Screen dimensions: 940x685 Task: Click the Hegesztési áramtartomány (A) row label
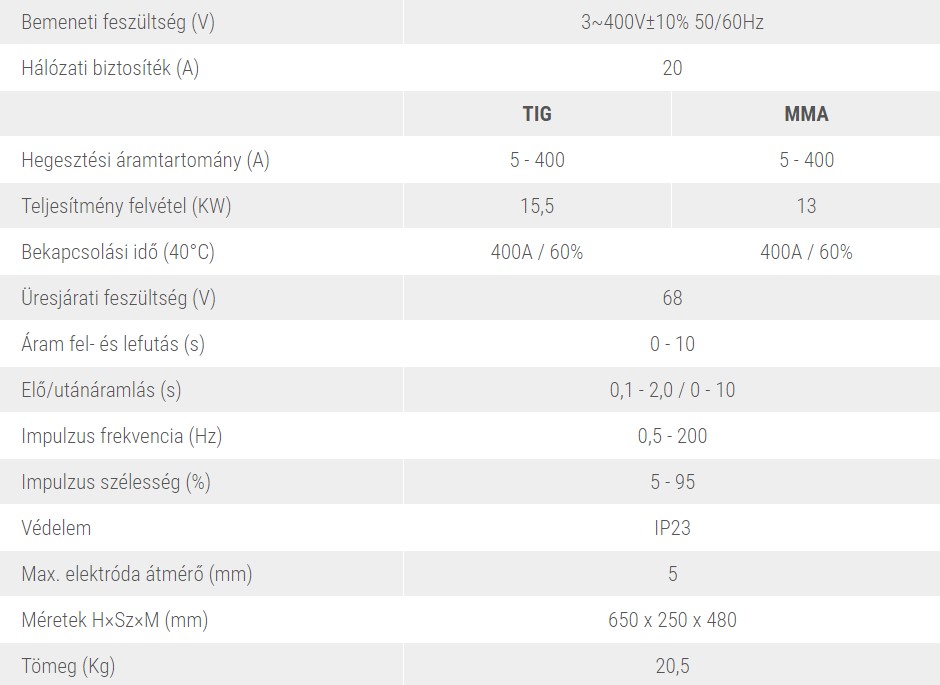coord(146,160)
